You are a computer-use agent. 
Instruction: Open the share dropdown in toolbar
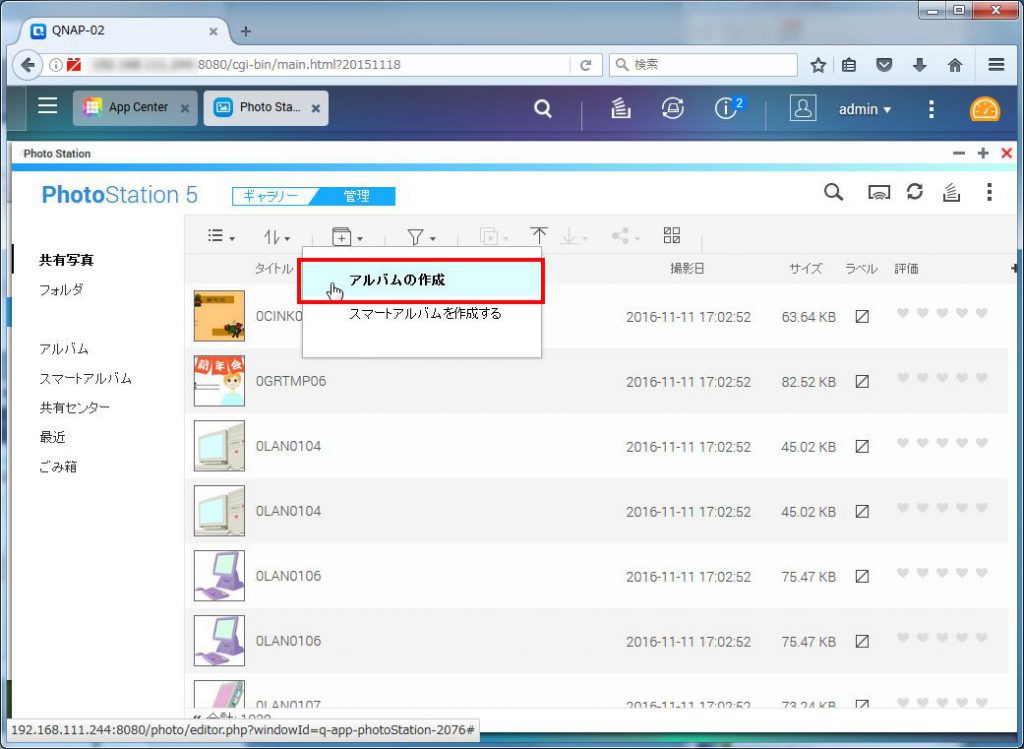[x=626, y=236]
